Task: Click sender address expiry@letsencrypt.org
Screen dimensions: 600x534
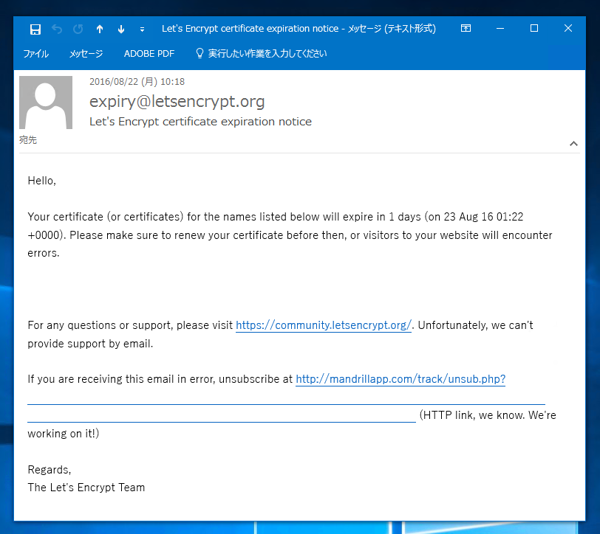Action: click(177, 101)
